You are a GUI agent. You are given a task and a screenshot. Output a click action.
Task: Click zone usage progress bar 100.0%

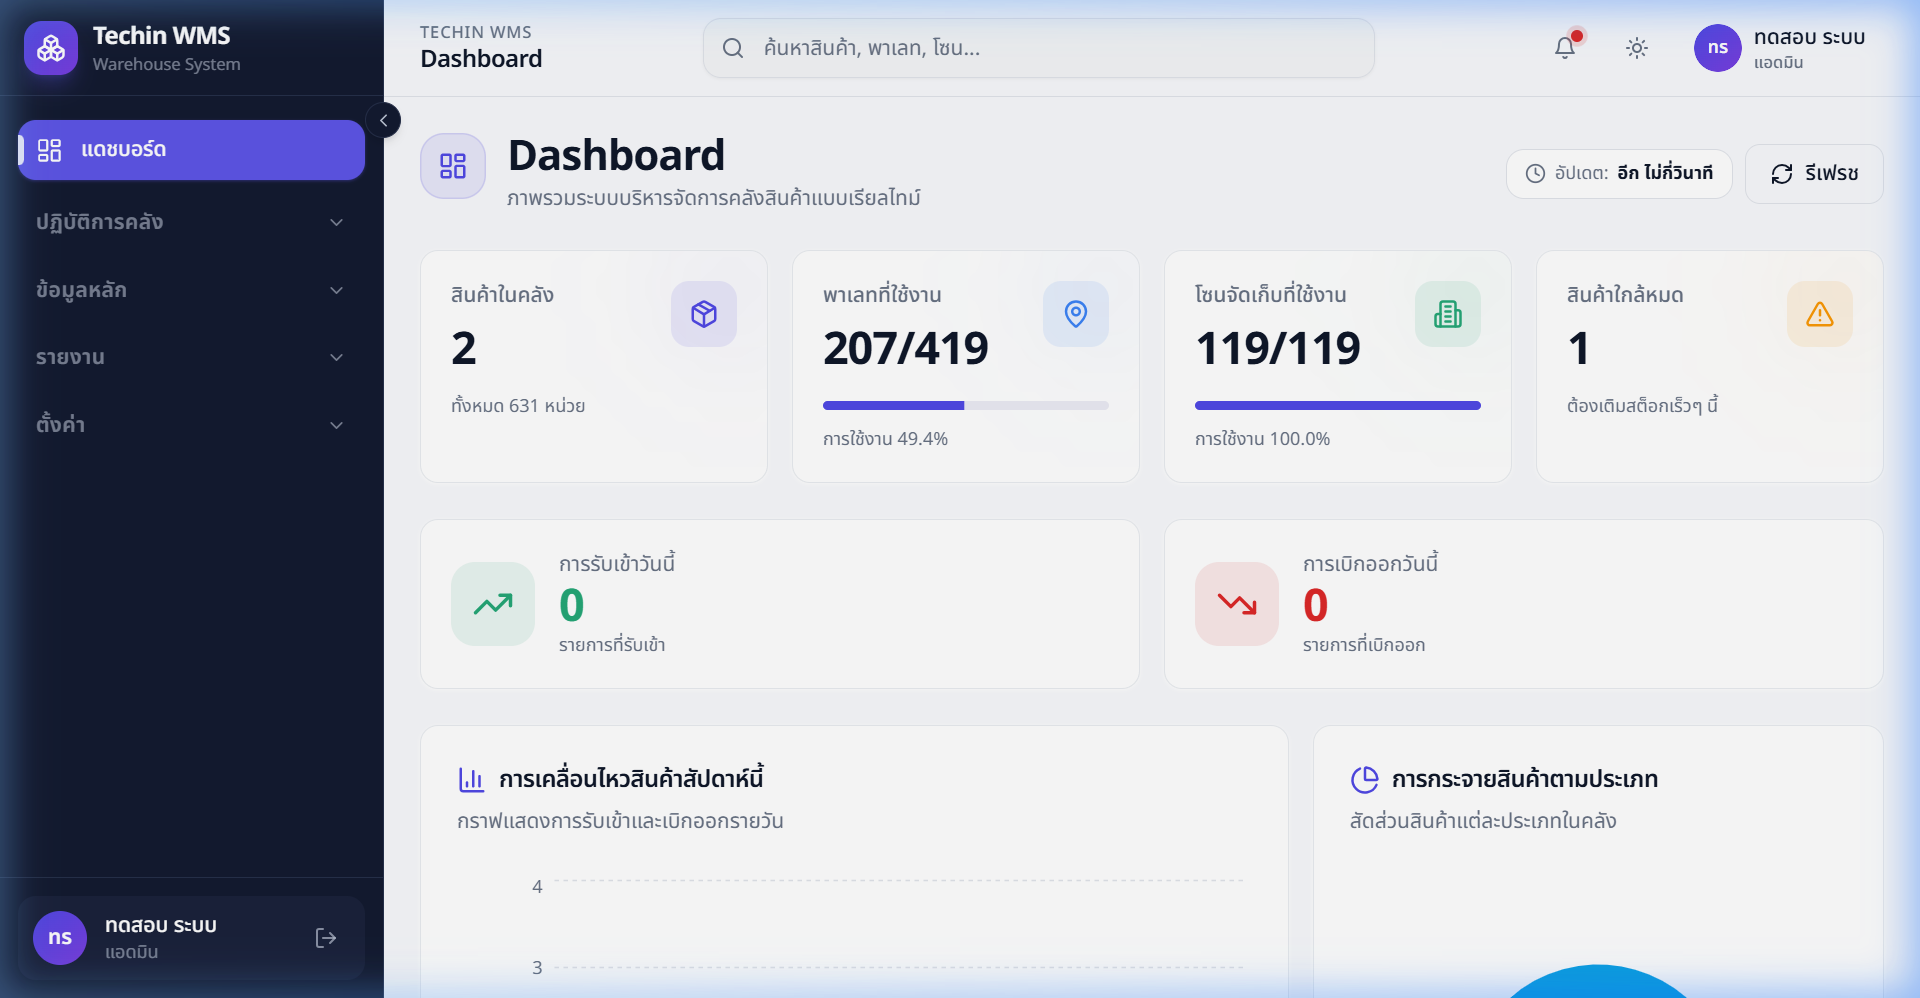(1338, 406)
